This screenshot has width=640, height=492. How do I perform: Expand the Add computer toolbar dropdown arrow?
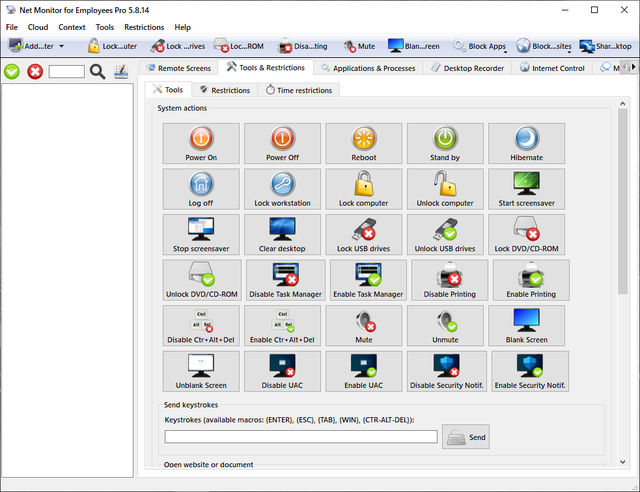[61, 46]
